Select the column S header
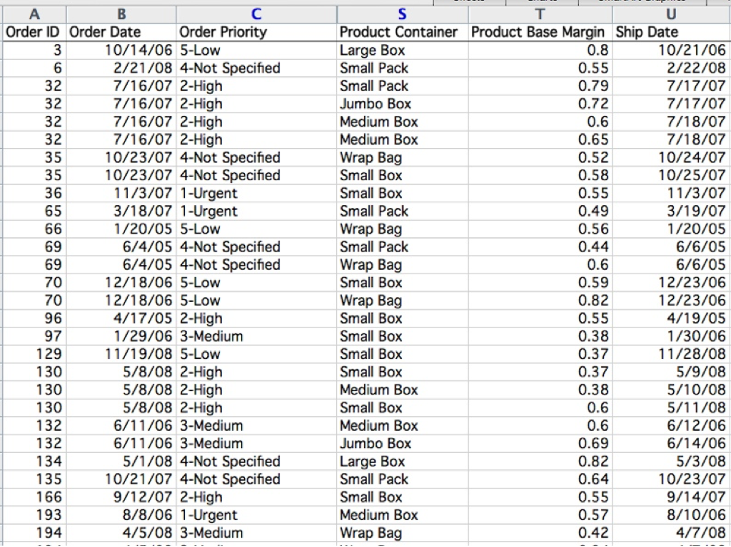 pos(401,14)
